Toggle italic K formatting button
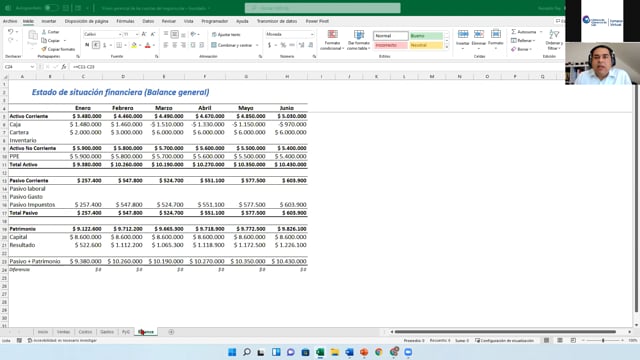The width and height of the screenshot is (640, 360). 96,45
